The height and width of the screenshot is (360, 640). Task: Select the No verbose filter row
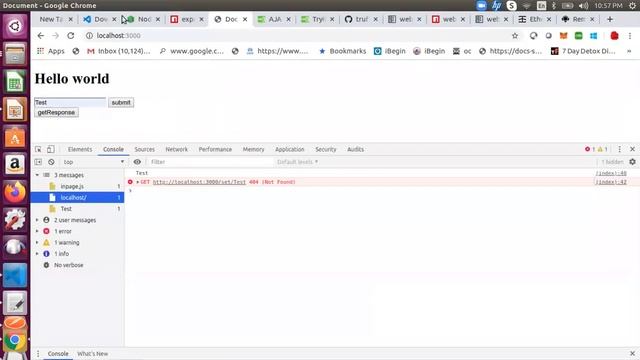pyautogui.click(x=78, y=265)
